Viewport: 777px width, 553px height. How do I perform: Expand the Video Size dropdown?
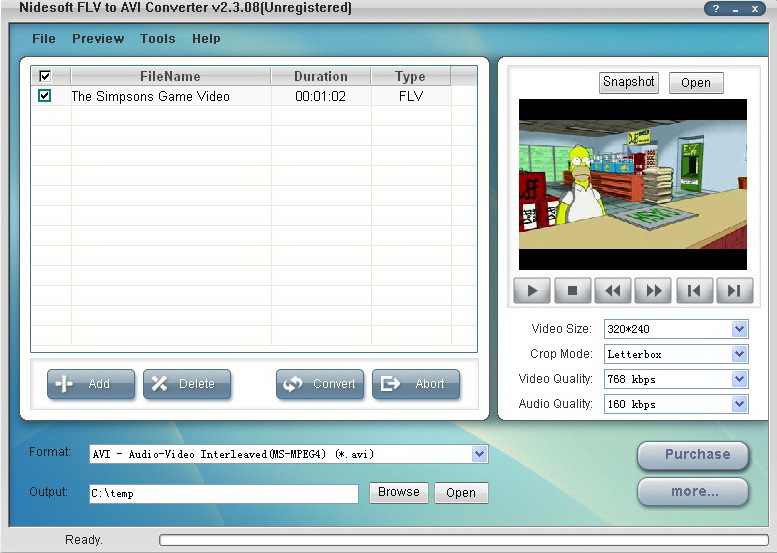click(739, 329)
